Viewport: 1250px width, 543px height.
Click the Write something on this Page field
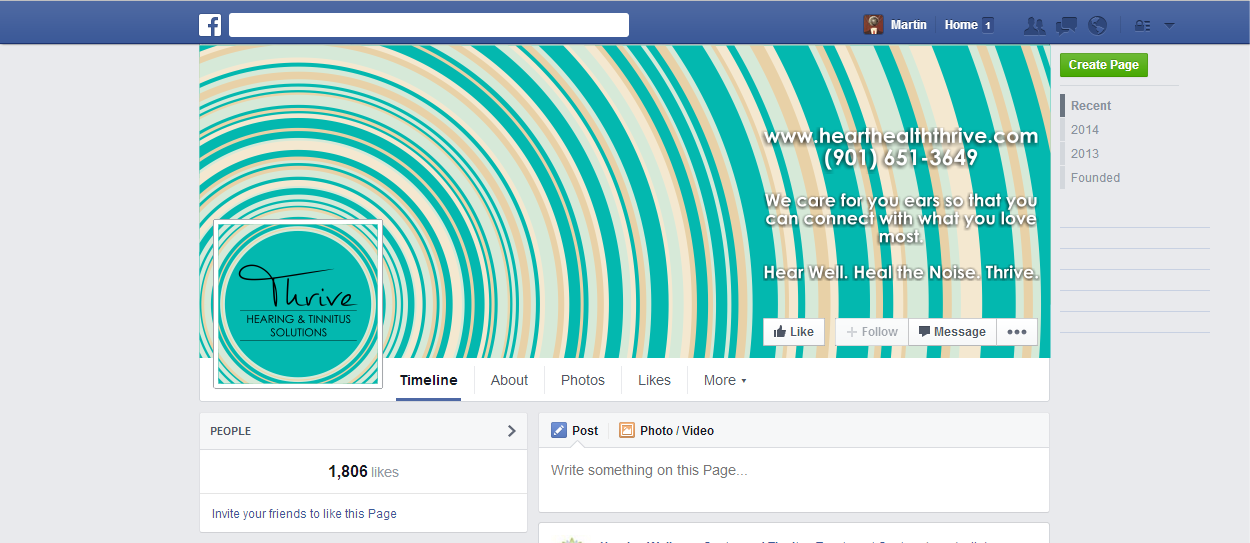pos(794,480)
